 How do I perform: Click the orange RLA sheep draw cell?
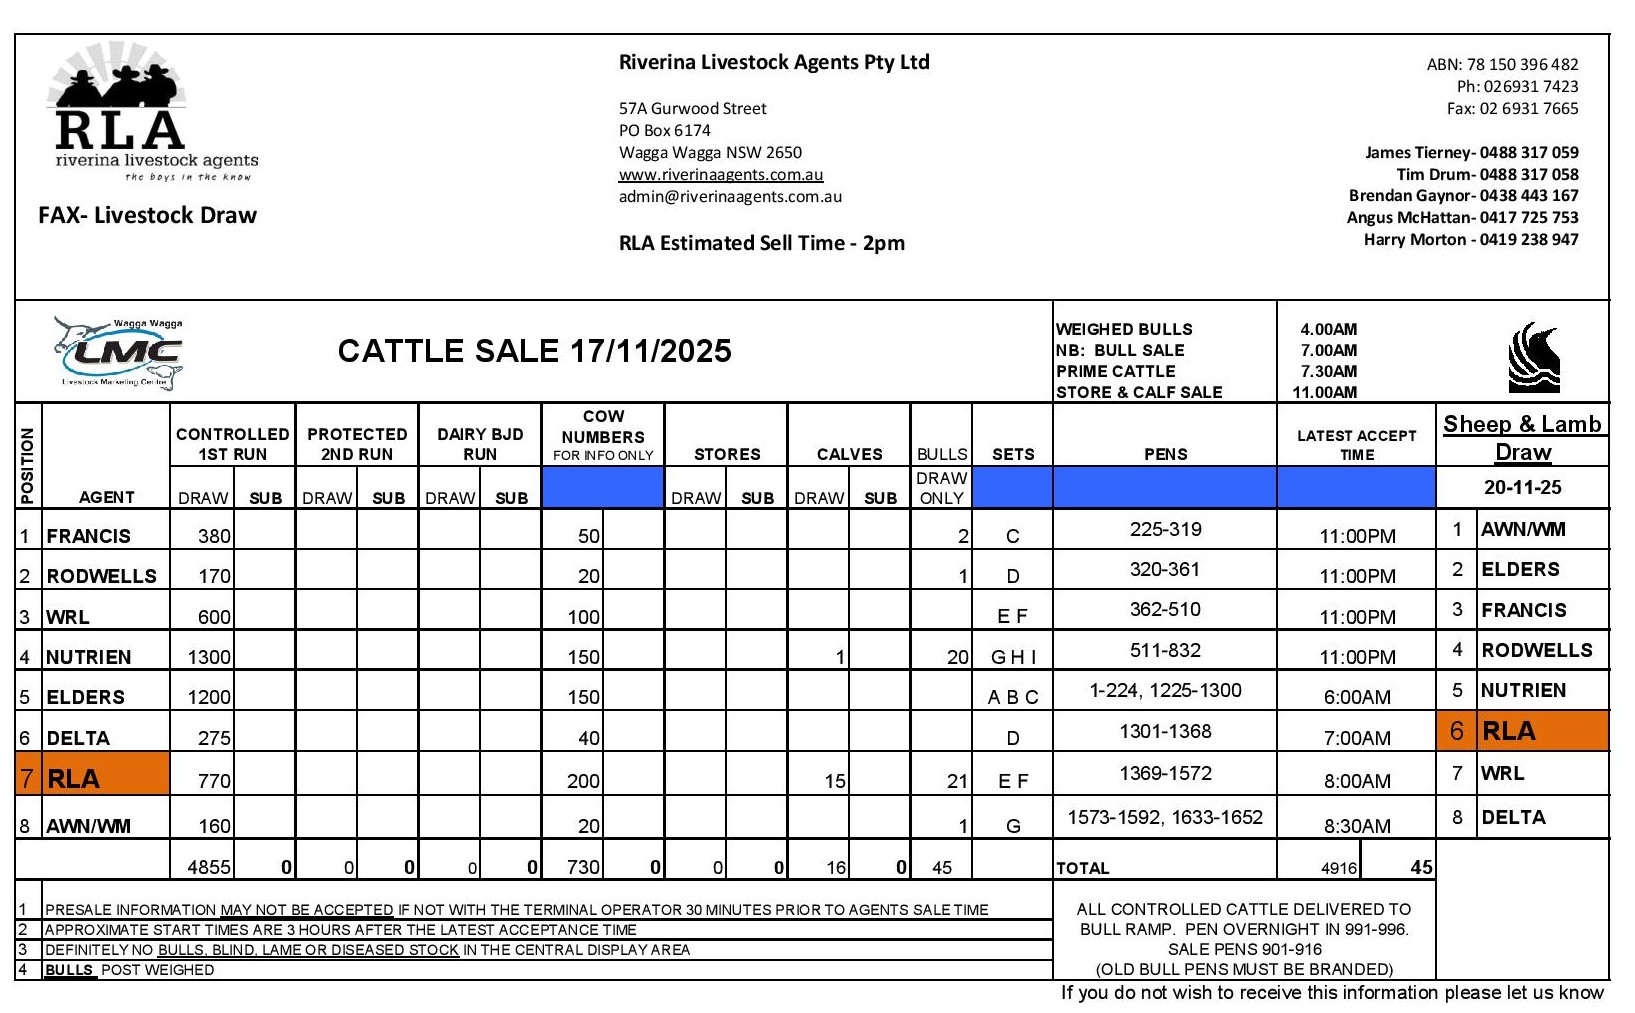(1541, 731)
